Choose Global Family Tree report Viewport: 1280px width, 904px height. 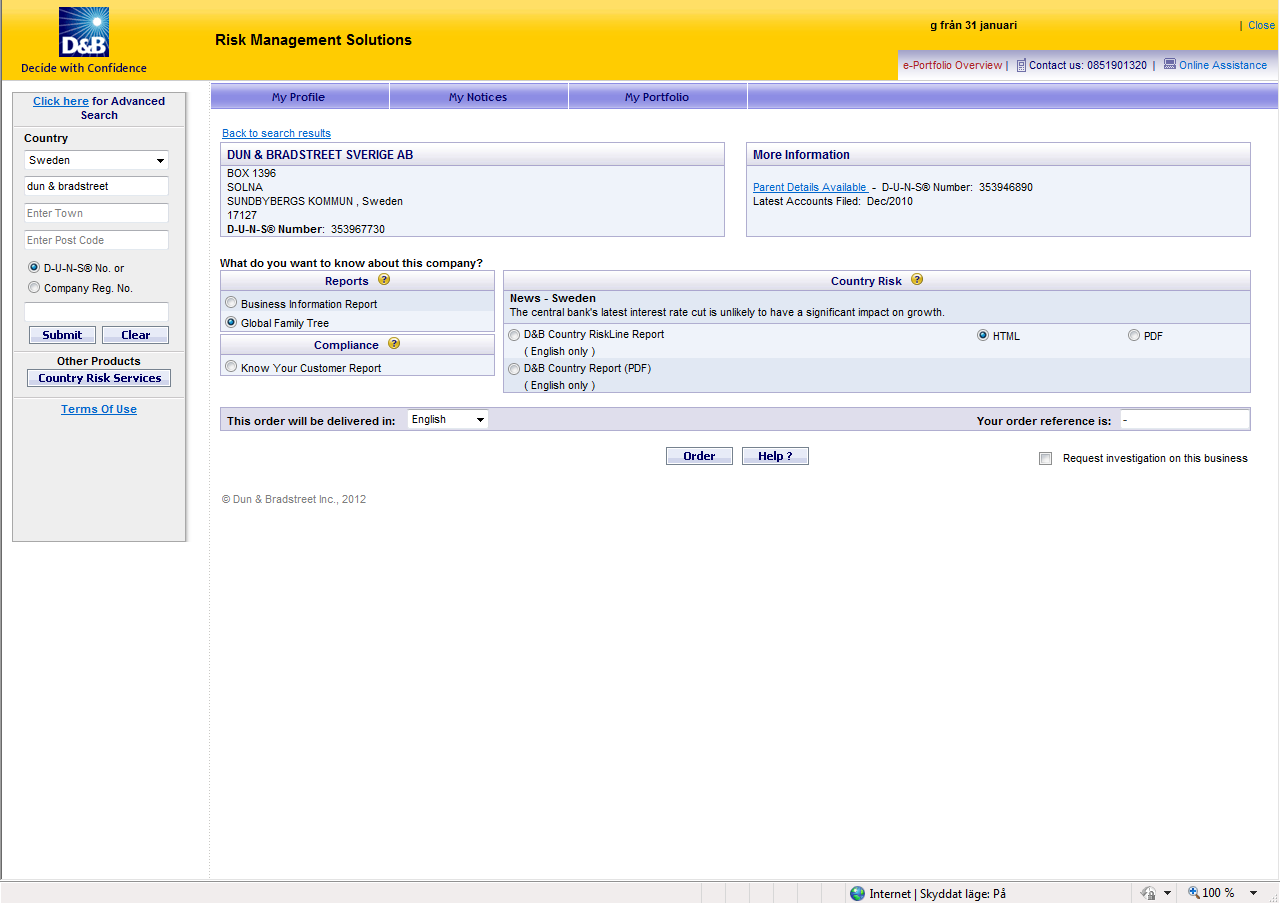pyautogui.click(x=231, y=323)
